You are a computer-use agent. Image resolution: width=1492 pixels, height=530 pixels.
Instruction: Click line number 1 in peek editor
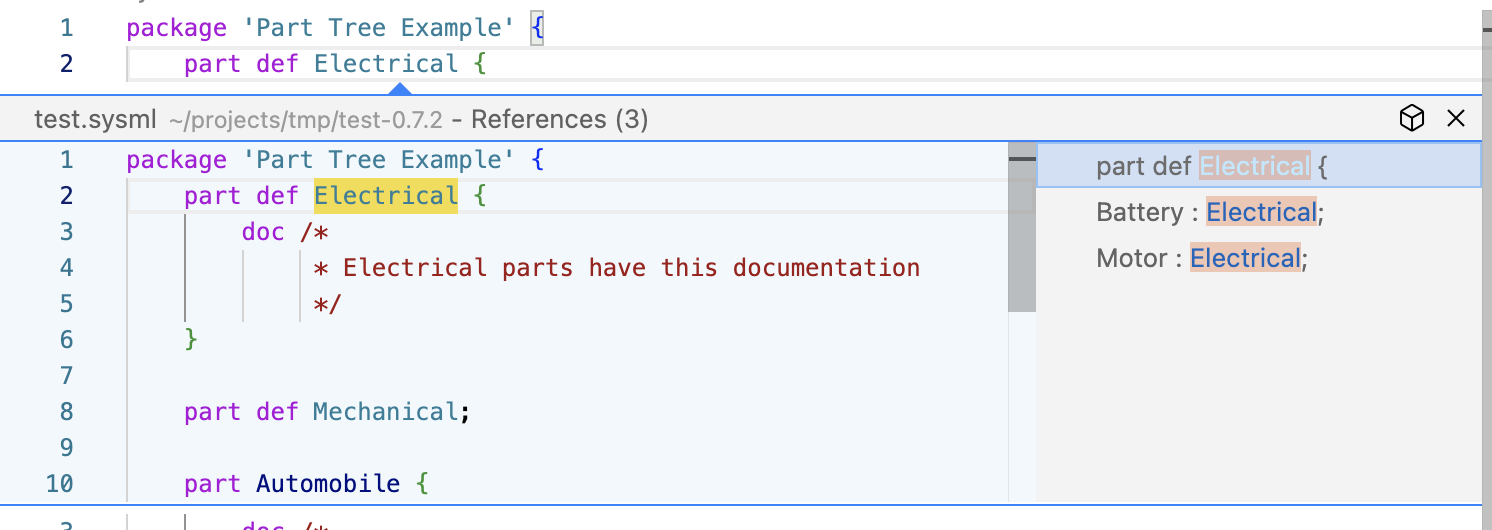(x=66, y=160)
